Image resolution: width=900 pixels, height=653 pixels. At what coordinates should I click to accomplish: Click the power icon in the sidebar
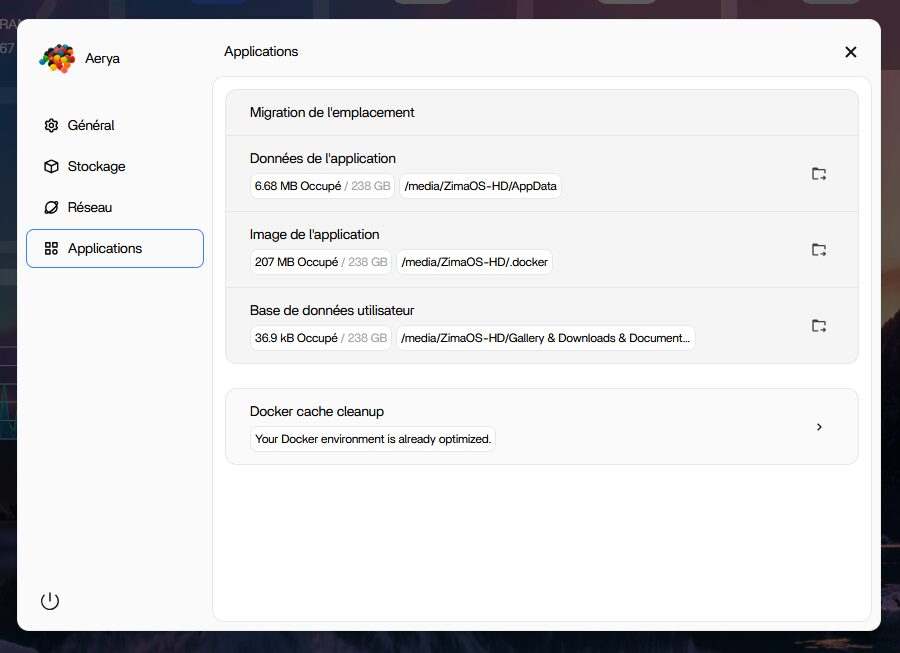coord(50,601)
